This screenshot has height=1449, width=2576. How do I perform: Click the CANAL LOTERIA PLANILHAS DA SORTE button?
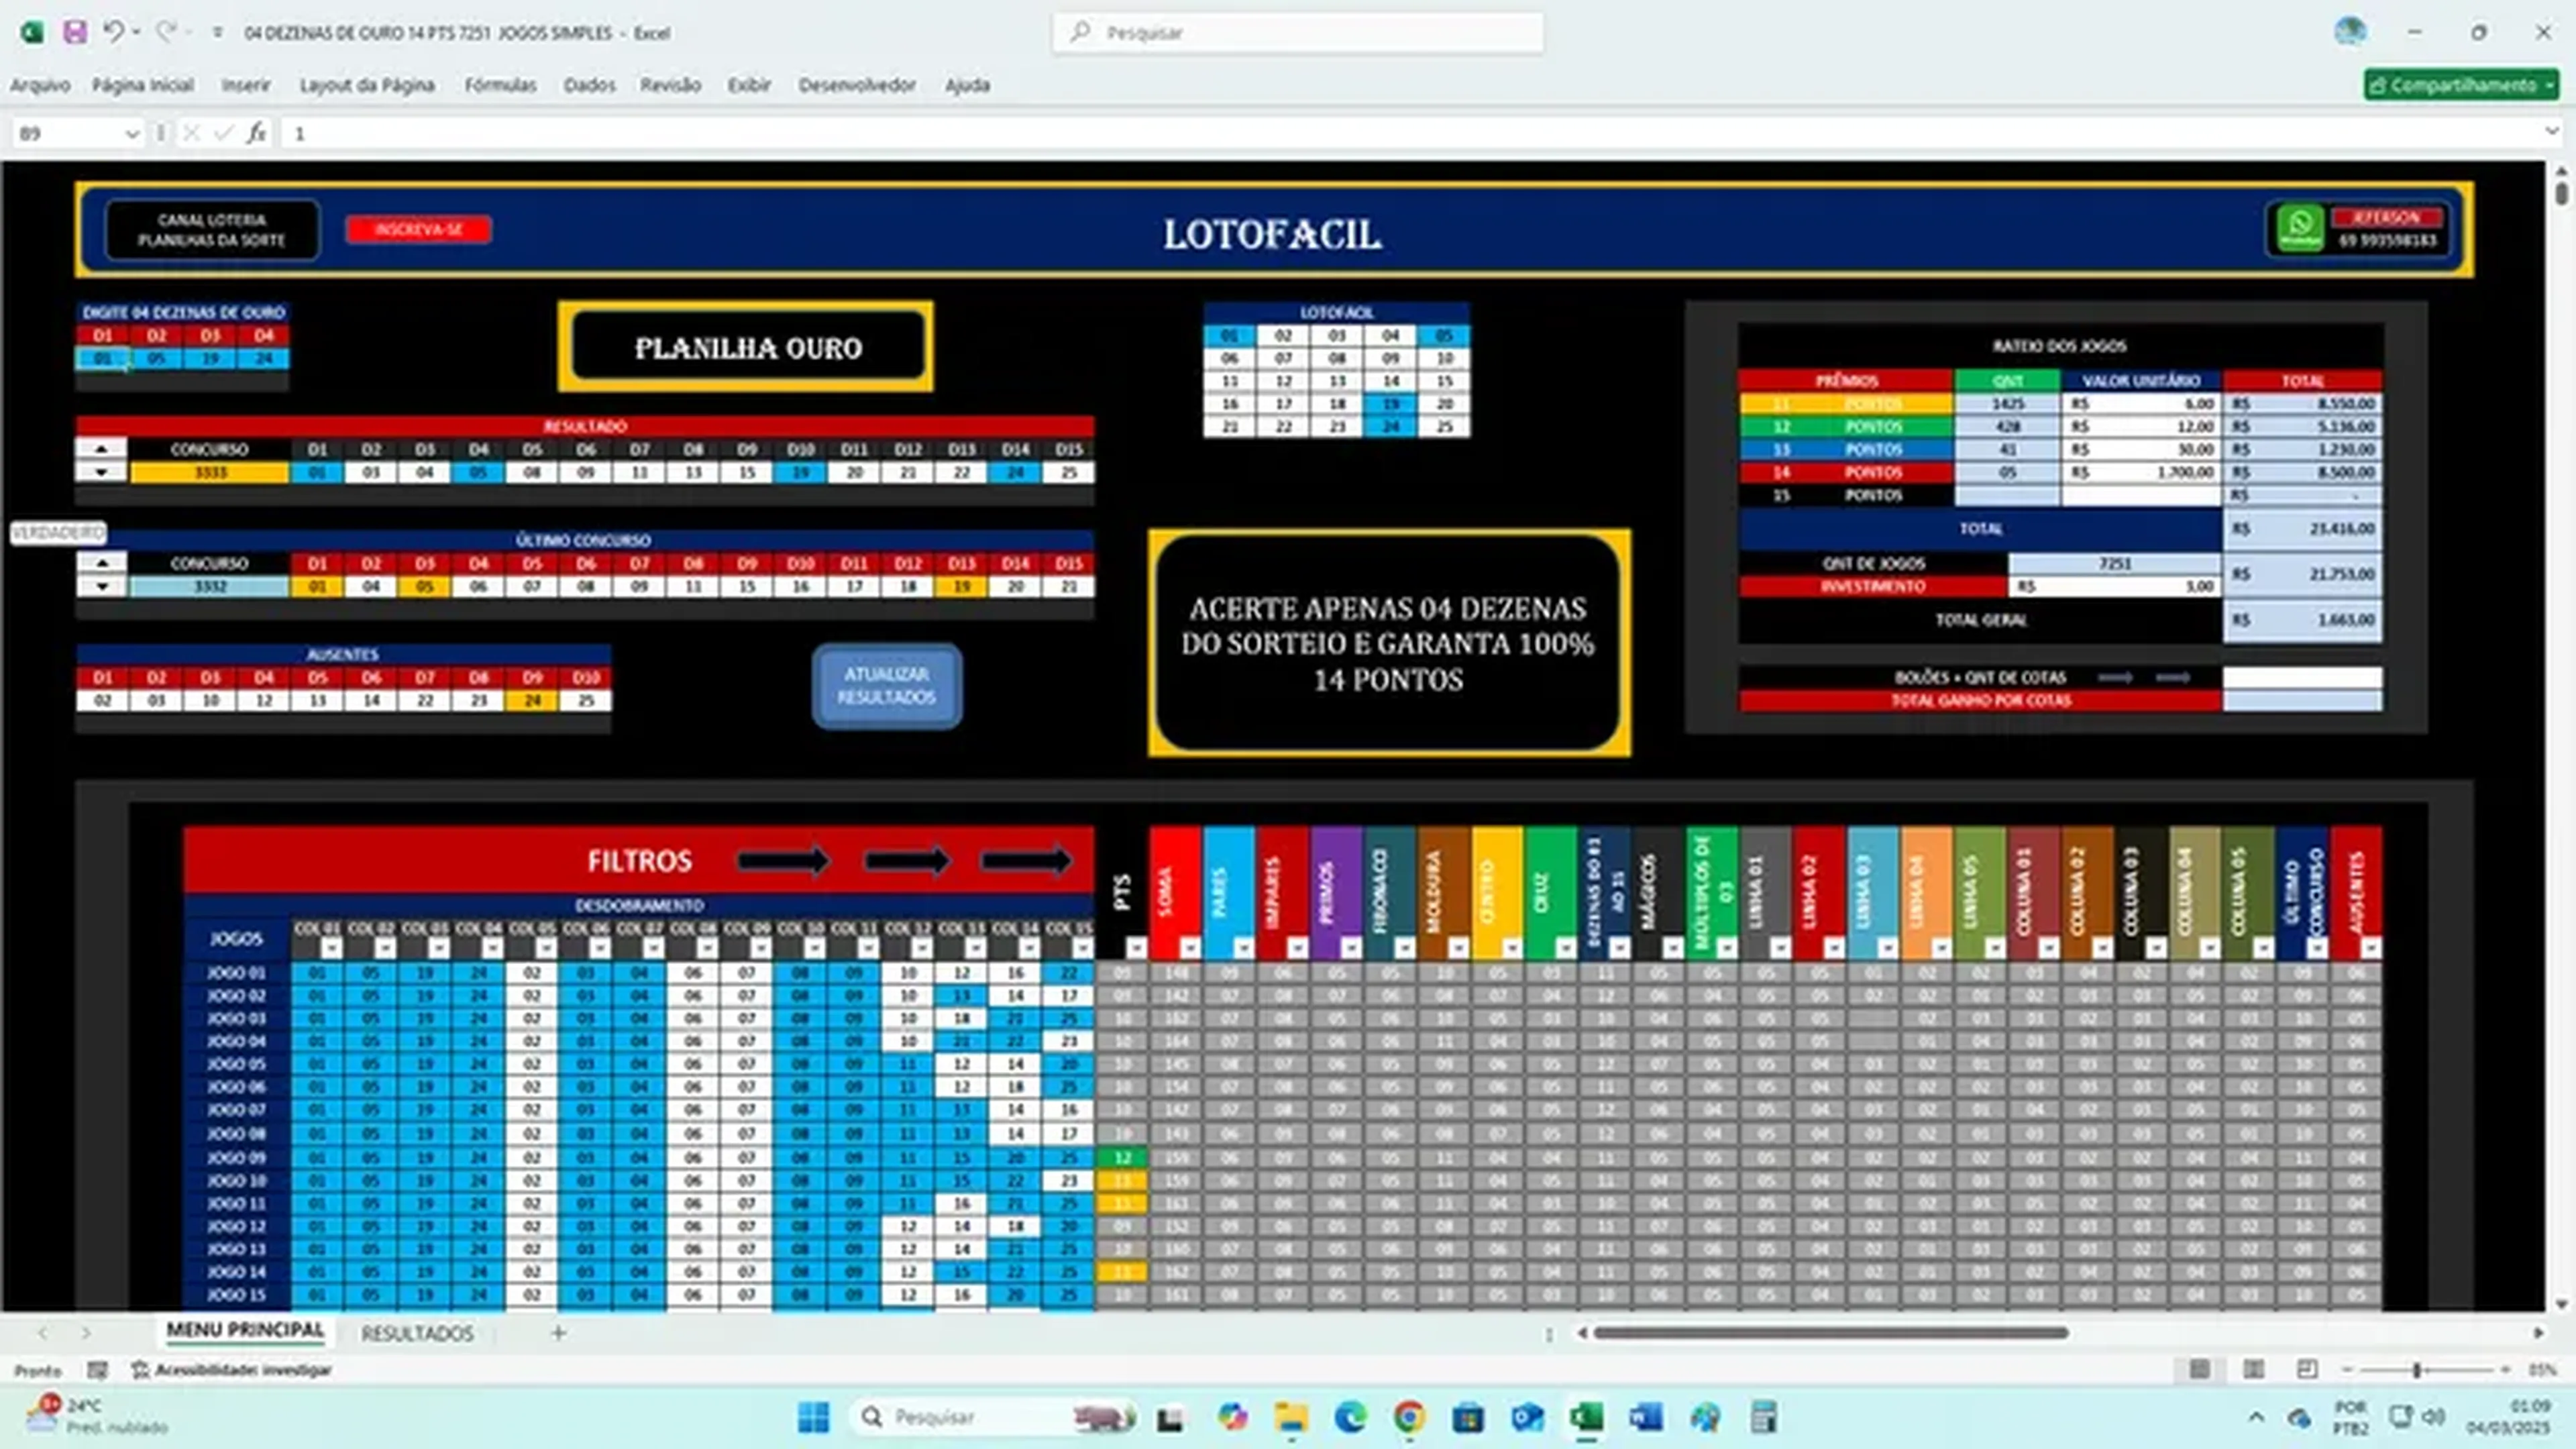click(212, 230)
